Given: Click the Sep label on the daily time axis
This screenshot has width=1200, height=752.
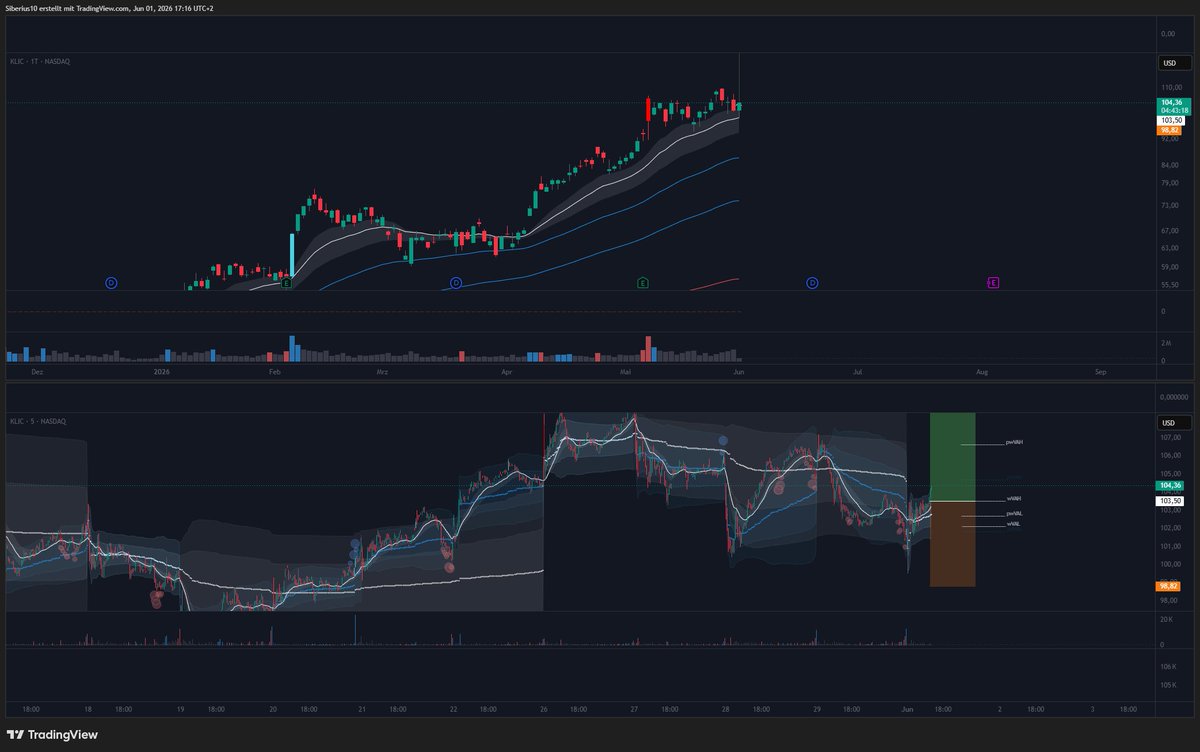Looking at the screenshot, I should pyautogui.click(x=1101, y=372).
